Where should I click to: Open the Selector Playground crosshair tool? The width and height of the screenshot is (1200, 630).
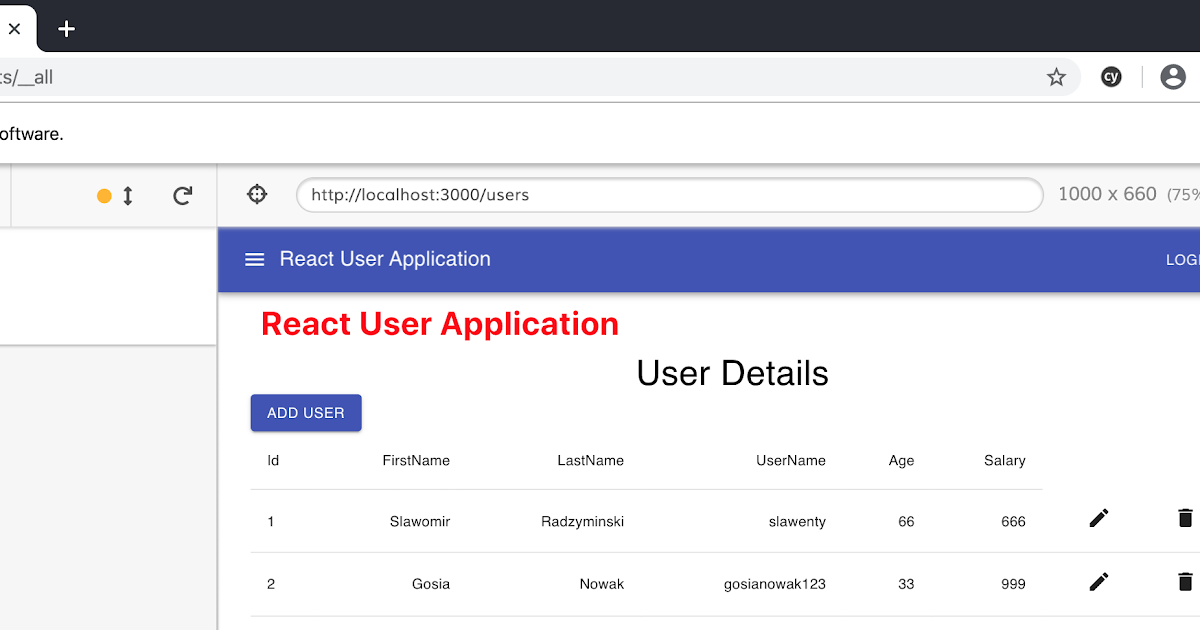(x=257, y=195)
